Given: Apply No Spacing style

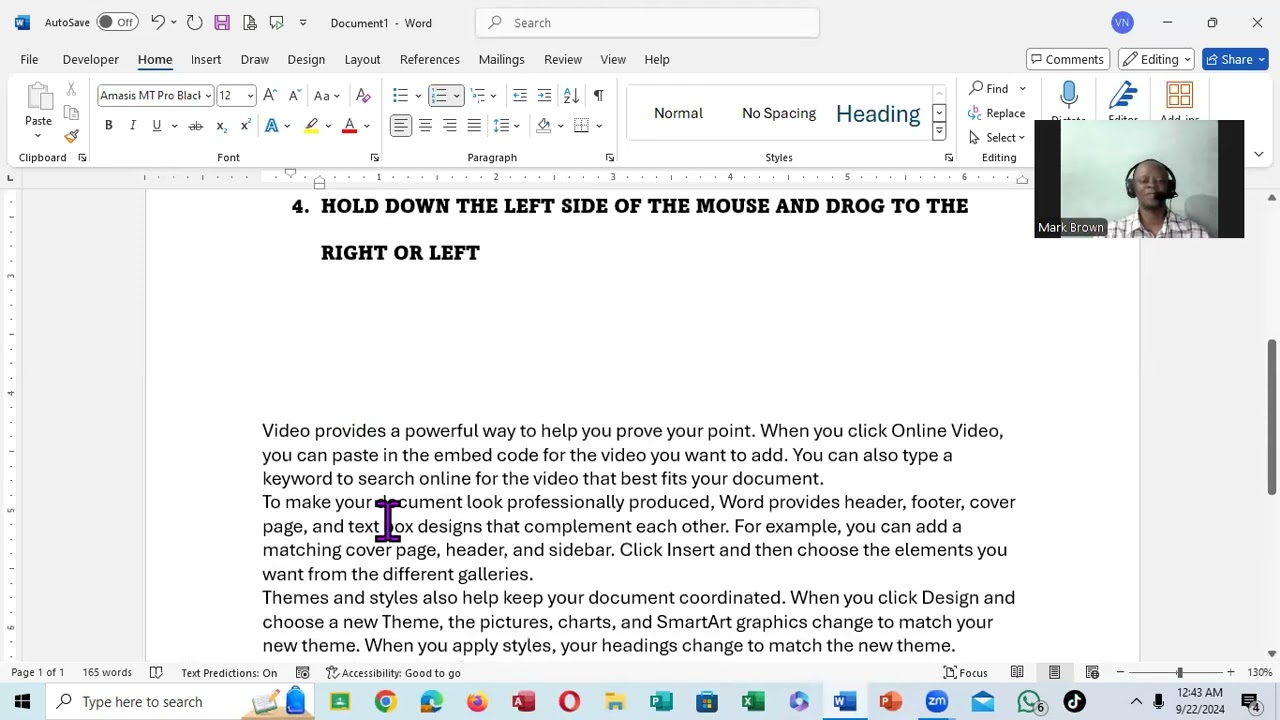Looking at the screenshot, I should 779,113.
